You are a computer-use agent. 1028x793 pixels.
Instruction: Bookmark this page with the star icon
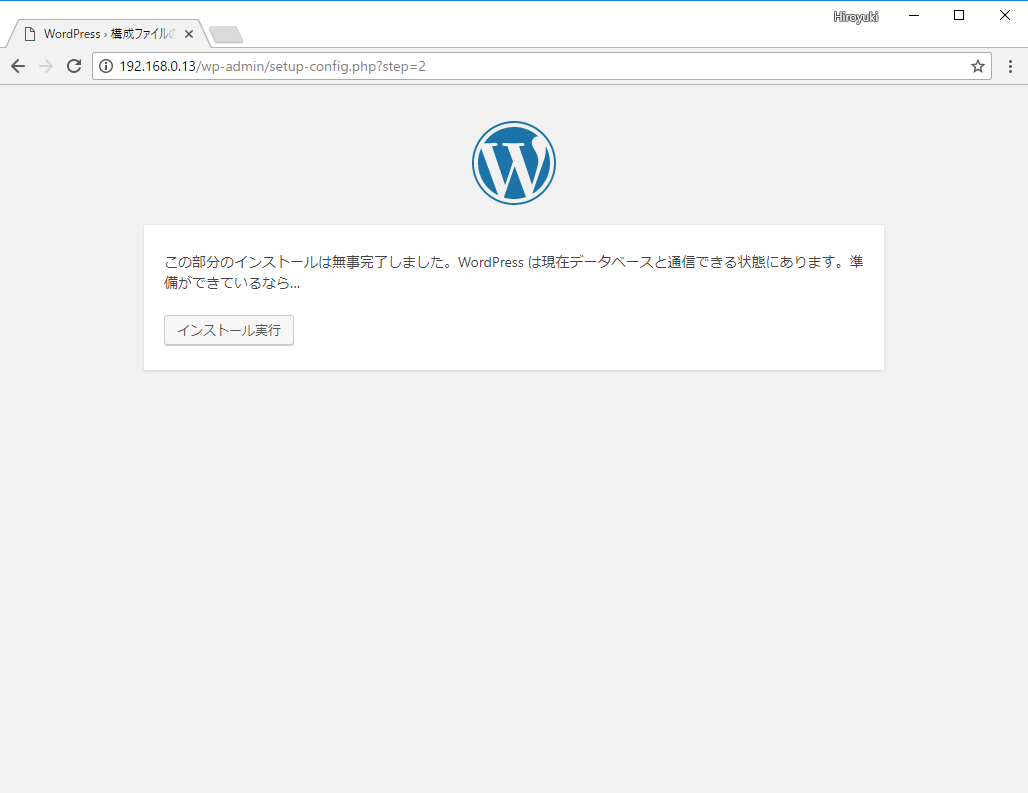click(x=978, y=66)
